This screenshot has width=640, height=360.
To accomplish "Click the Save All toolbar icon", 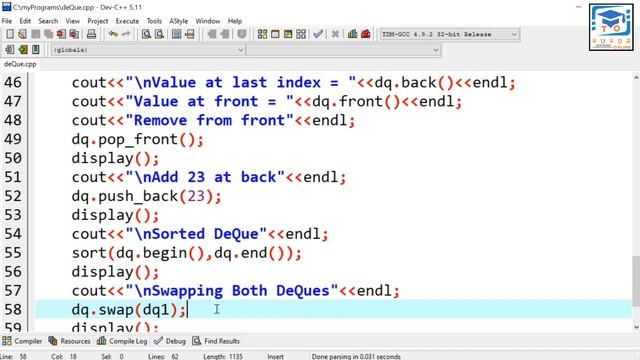I will click(x=48, y=34).
